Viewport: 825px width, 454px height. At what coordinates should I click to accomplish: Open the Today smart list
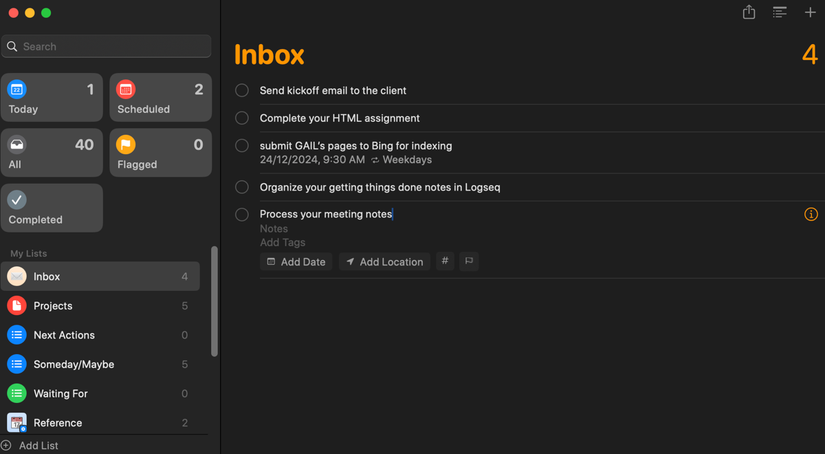click(52, 97)
